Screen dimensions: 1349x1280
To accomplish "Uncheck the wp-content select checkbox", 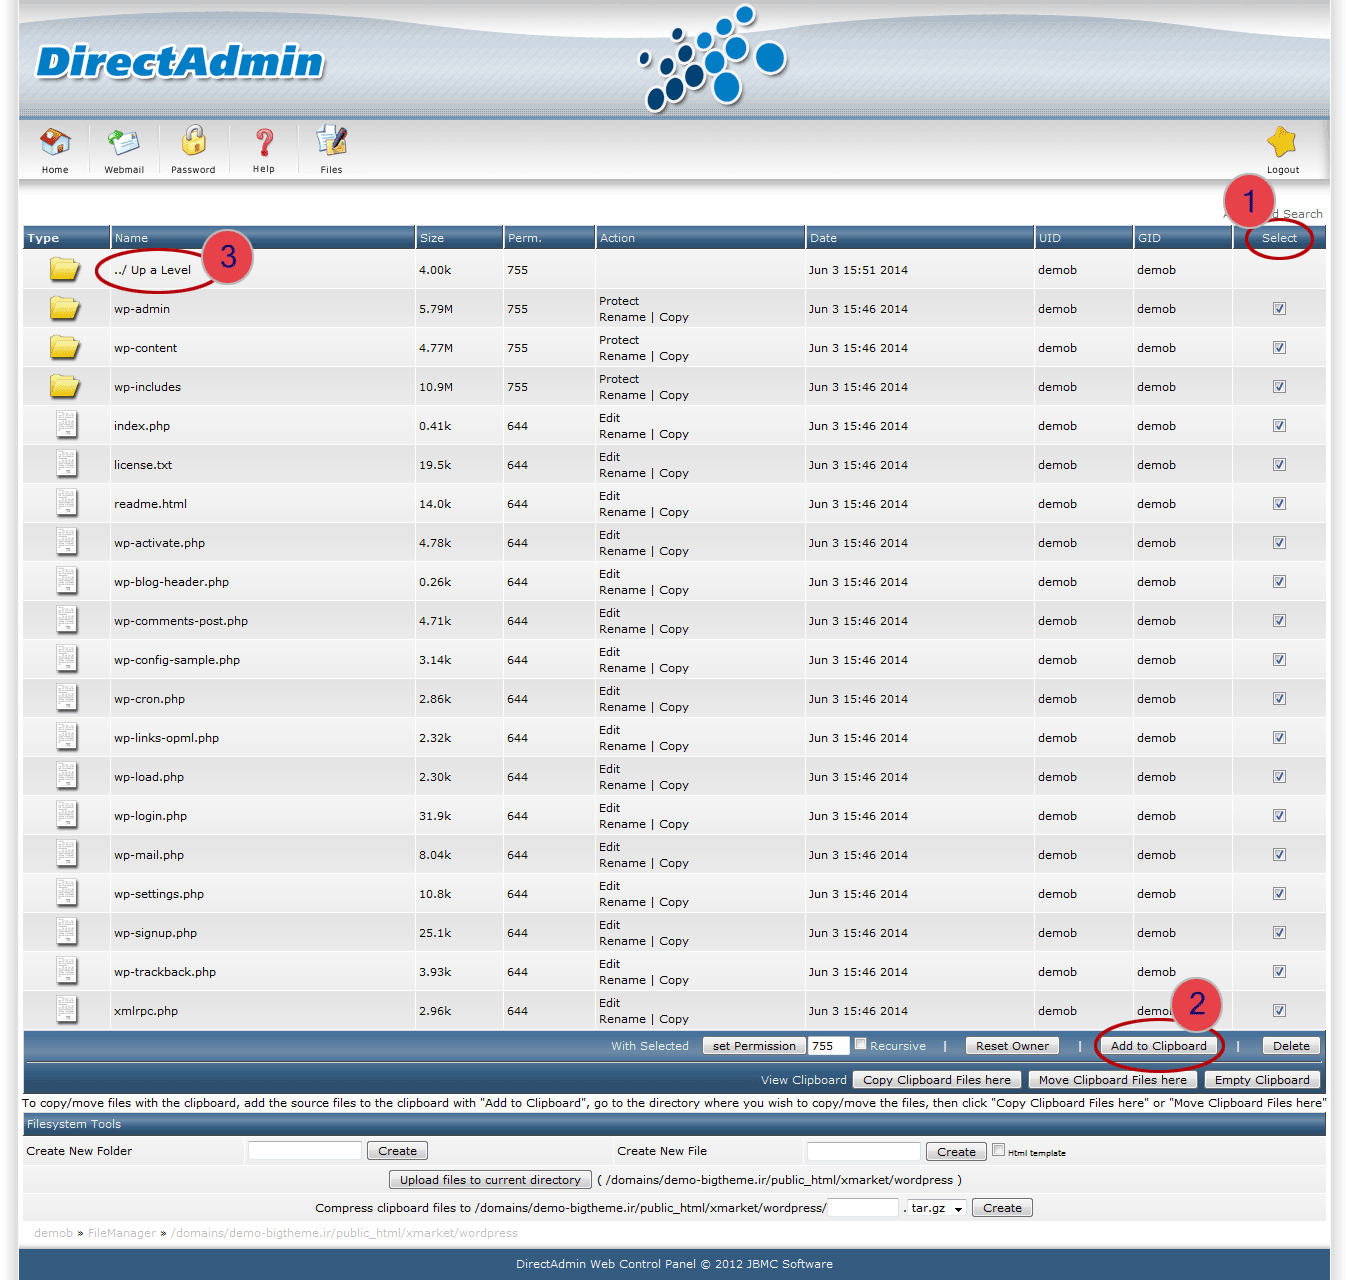I will (1279, 348).
